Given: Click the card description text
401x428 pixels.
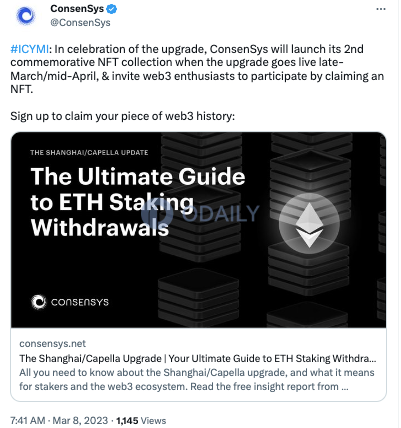Looking at the screenshot, I should point(197,379).
